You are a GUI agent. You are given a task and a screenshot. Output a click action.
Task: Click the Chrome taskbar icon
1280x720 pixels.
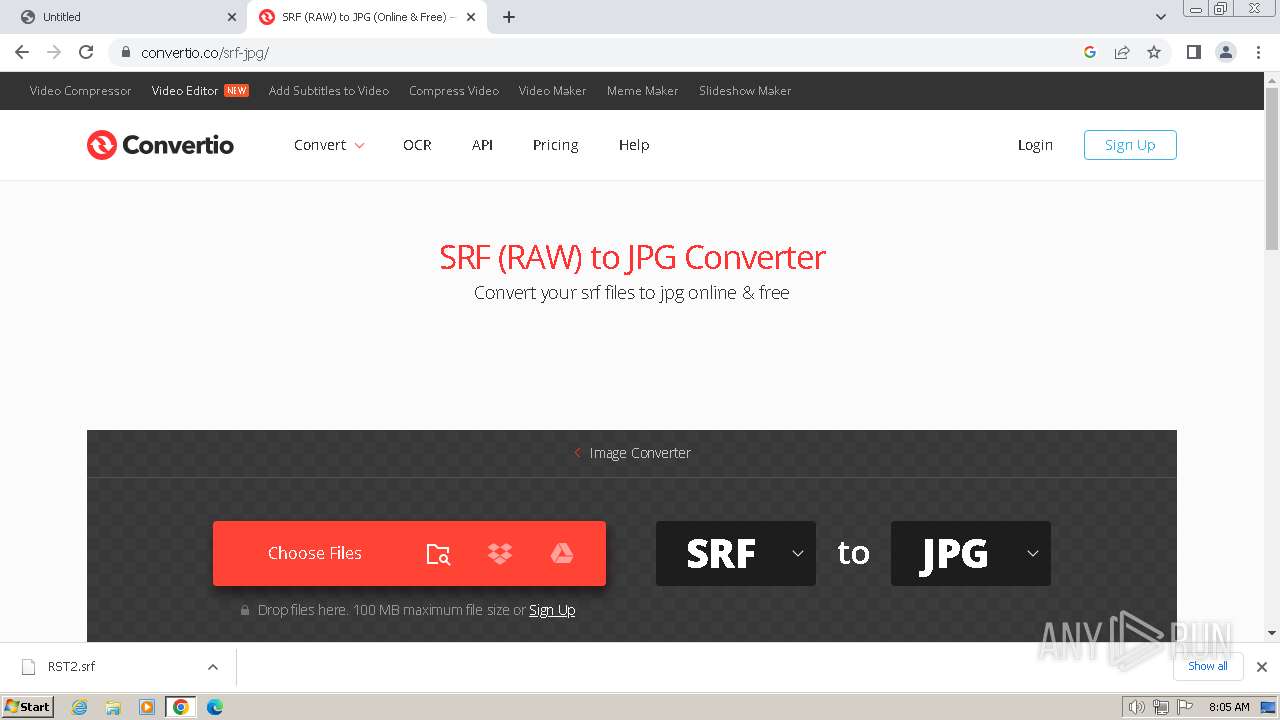click(181, 707)
